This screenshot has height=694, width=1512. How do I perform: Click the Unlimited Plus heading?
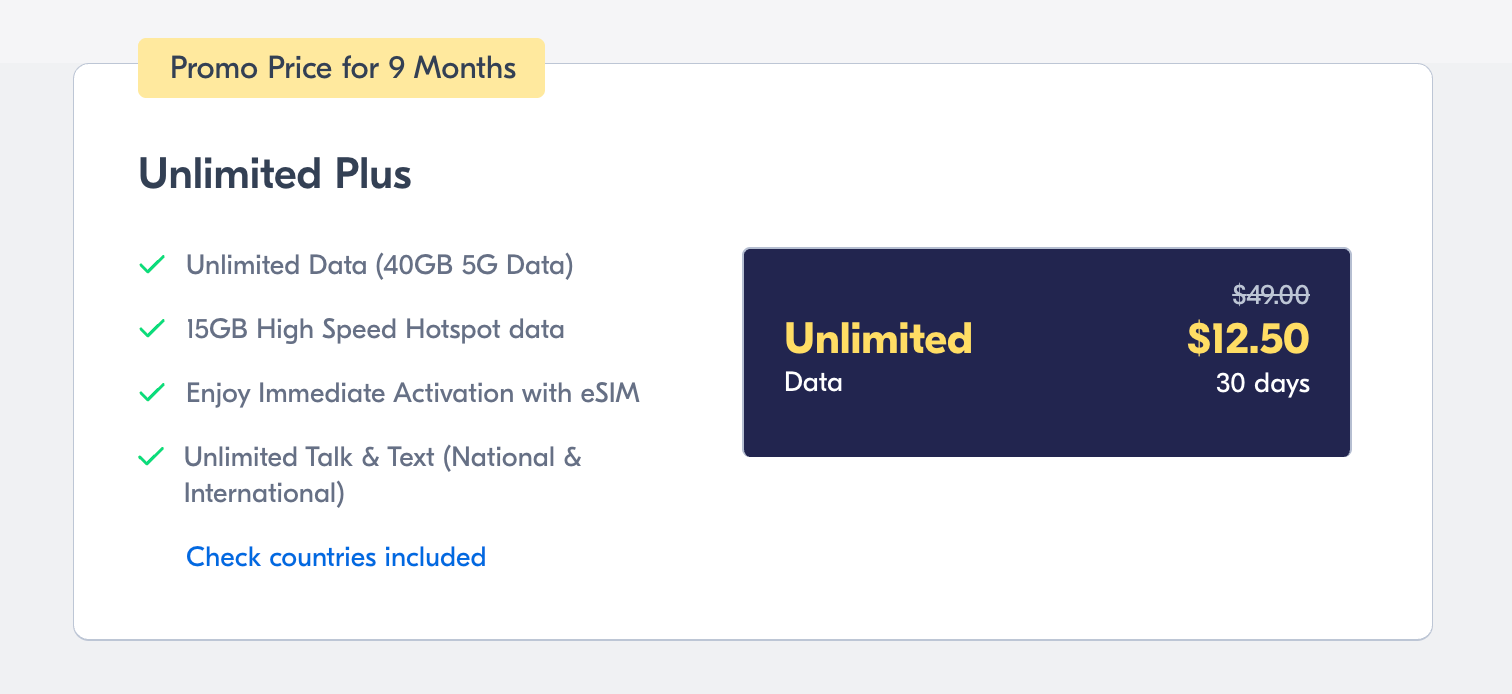pos(275,174)
